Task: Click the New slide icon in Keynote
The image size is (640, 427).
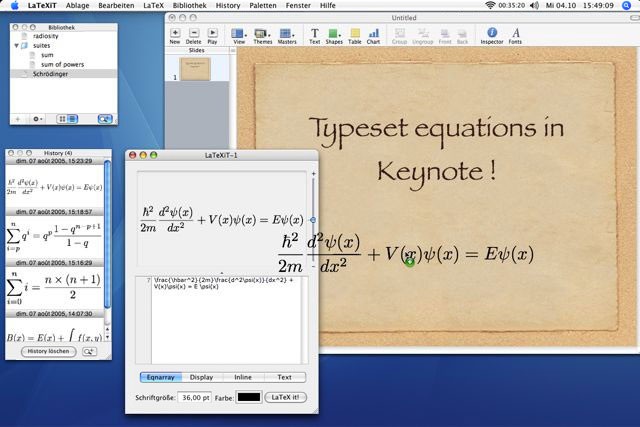Action: tap(175, 33)
